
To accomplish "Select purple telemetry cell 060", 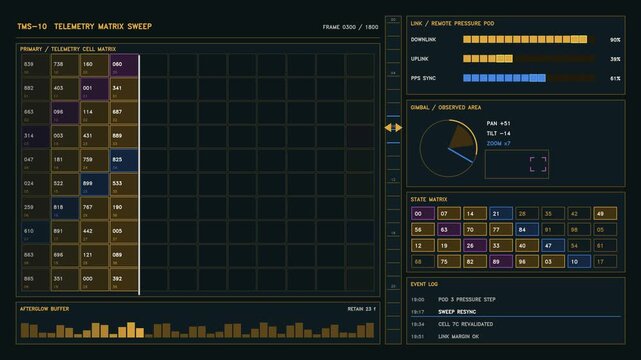I will [124, 65].
